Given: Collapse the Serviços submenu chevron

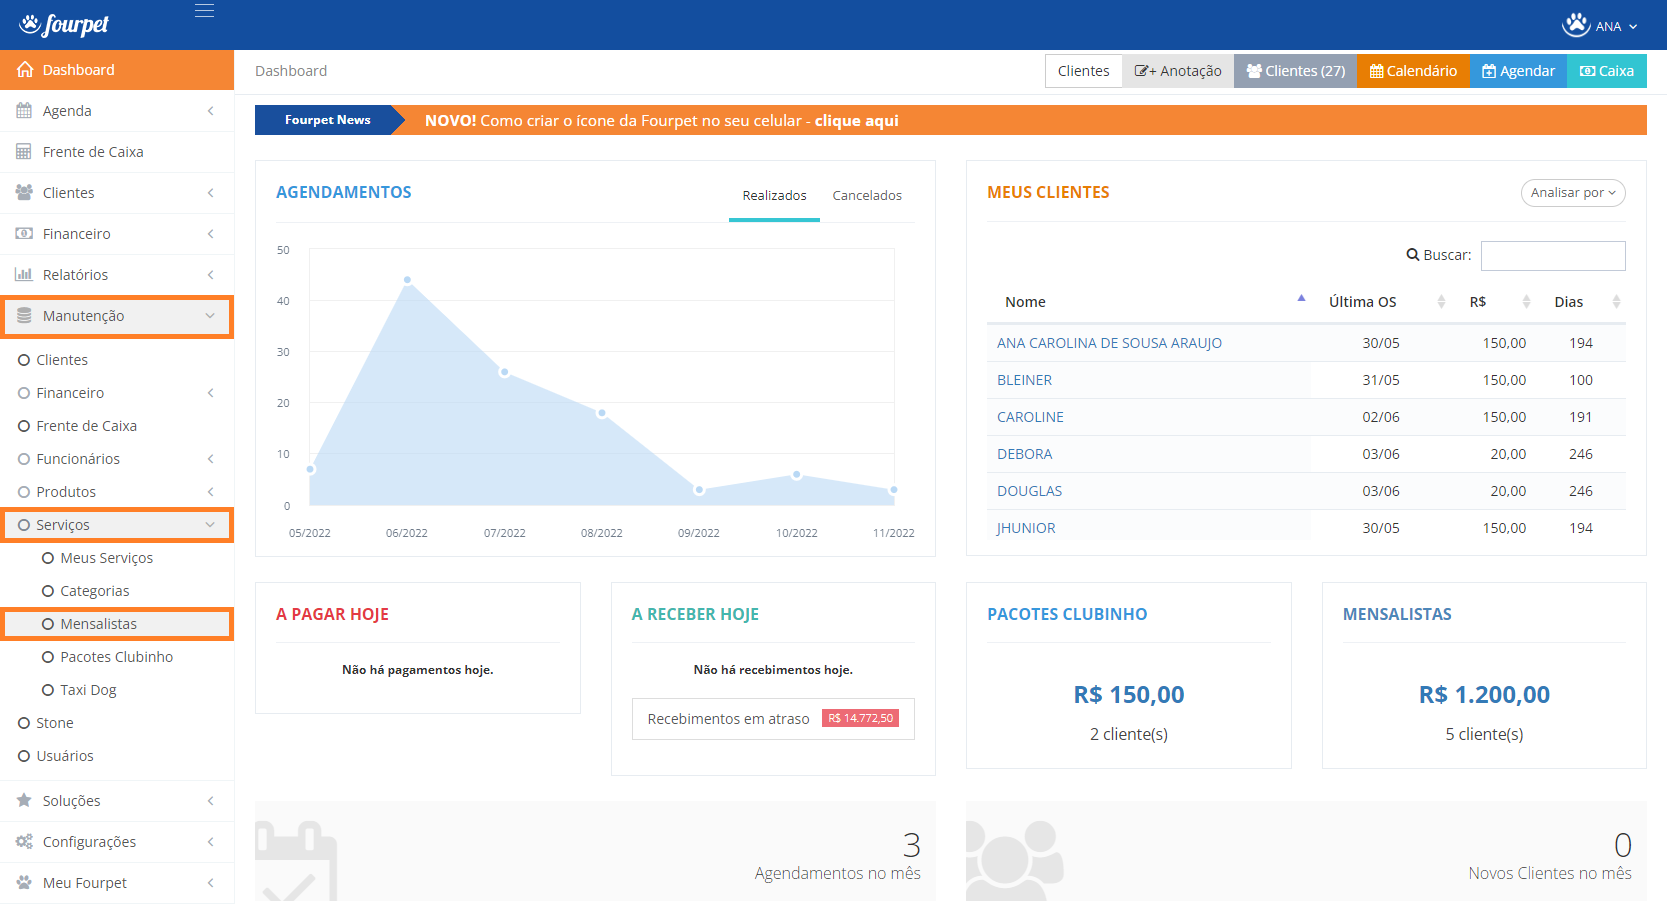Looking at the screenshot, I should click(x=210, y=525).
